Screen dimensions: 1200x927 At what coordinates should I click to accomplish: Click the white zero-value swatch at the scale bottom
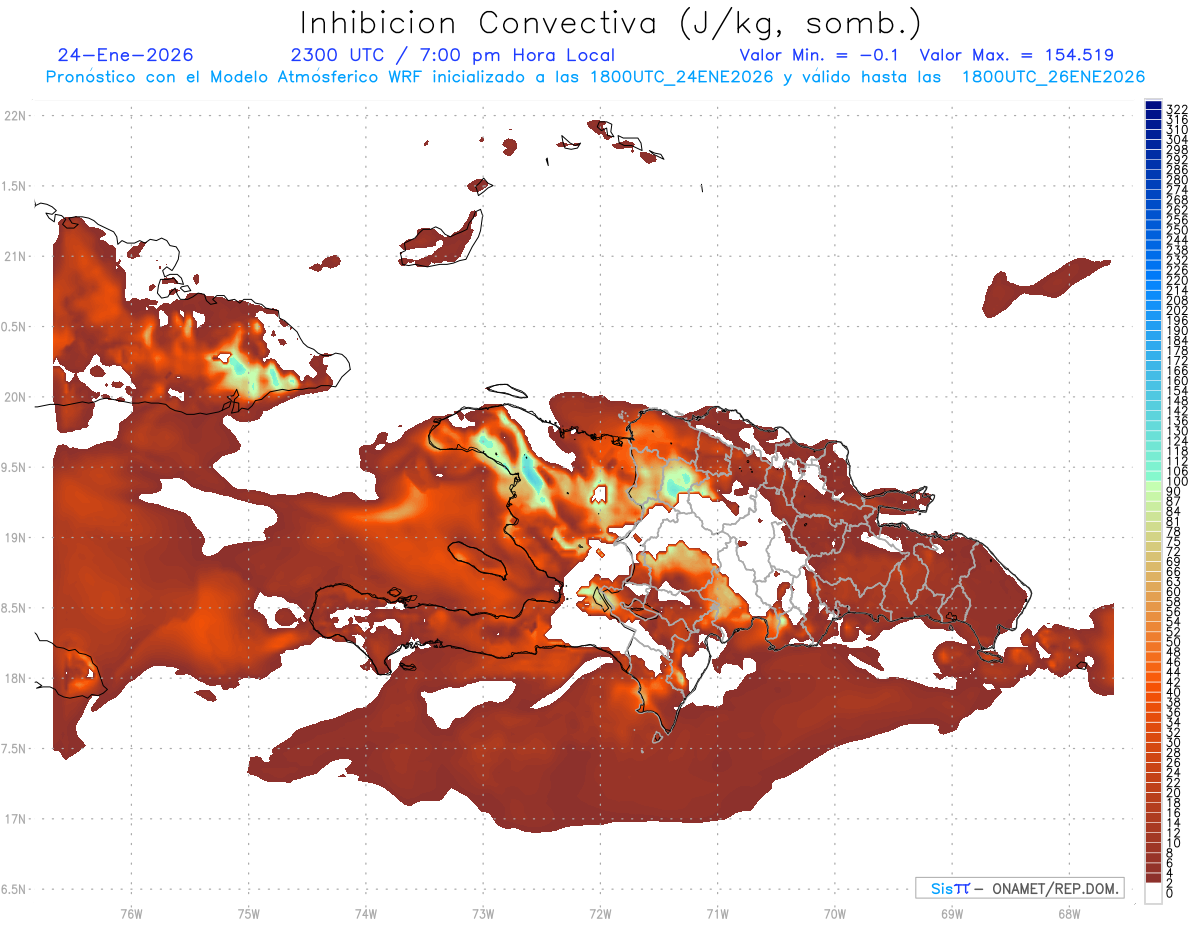1153,894
